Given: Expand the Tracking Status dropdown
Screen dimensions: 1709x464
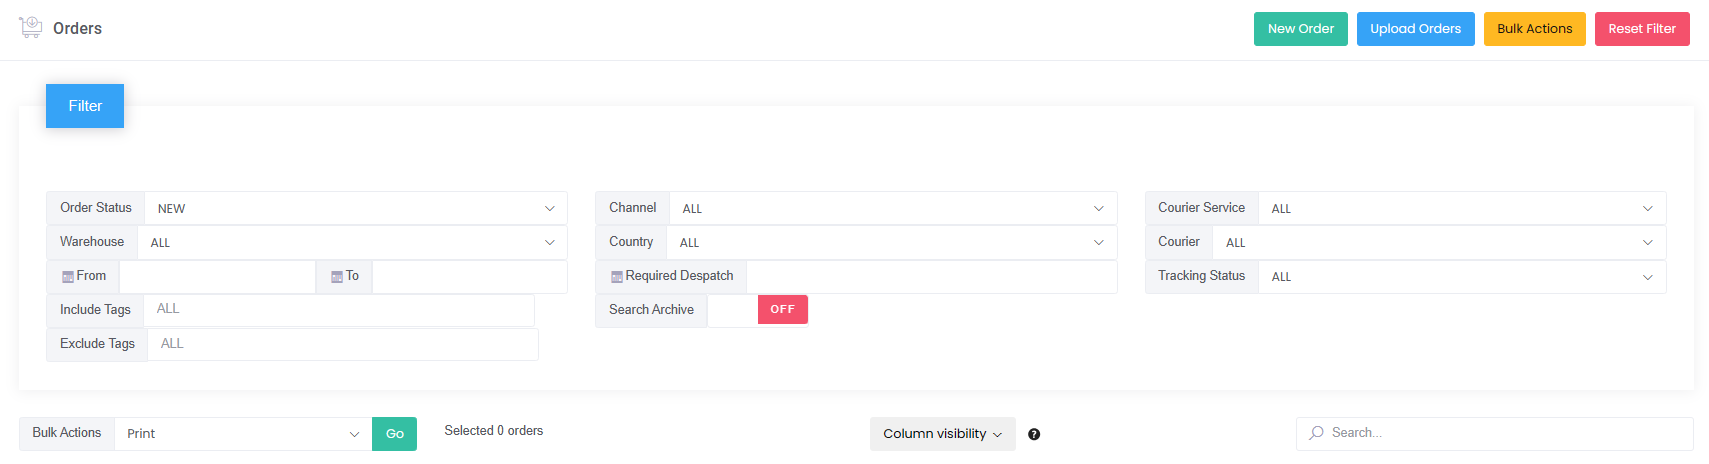Looking at the screenshot, I should click(1462, 276).
